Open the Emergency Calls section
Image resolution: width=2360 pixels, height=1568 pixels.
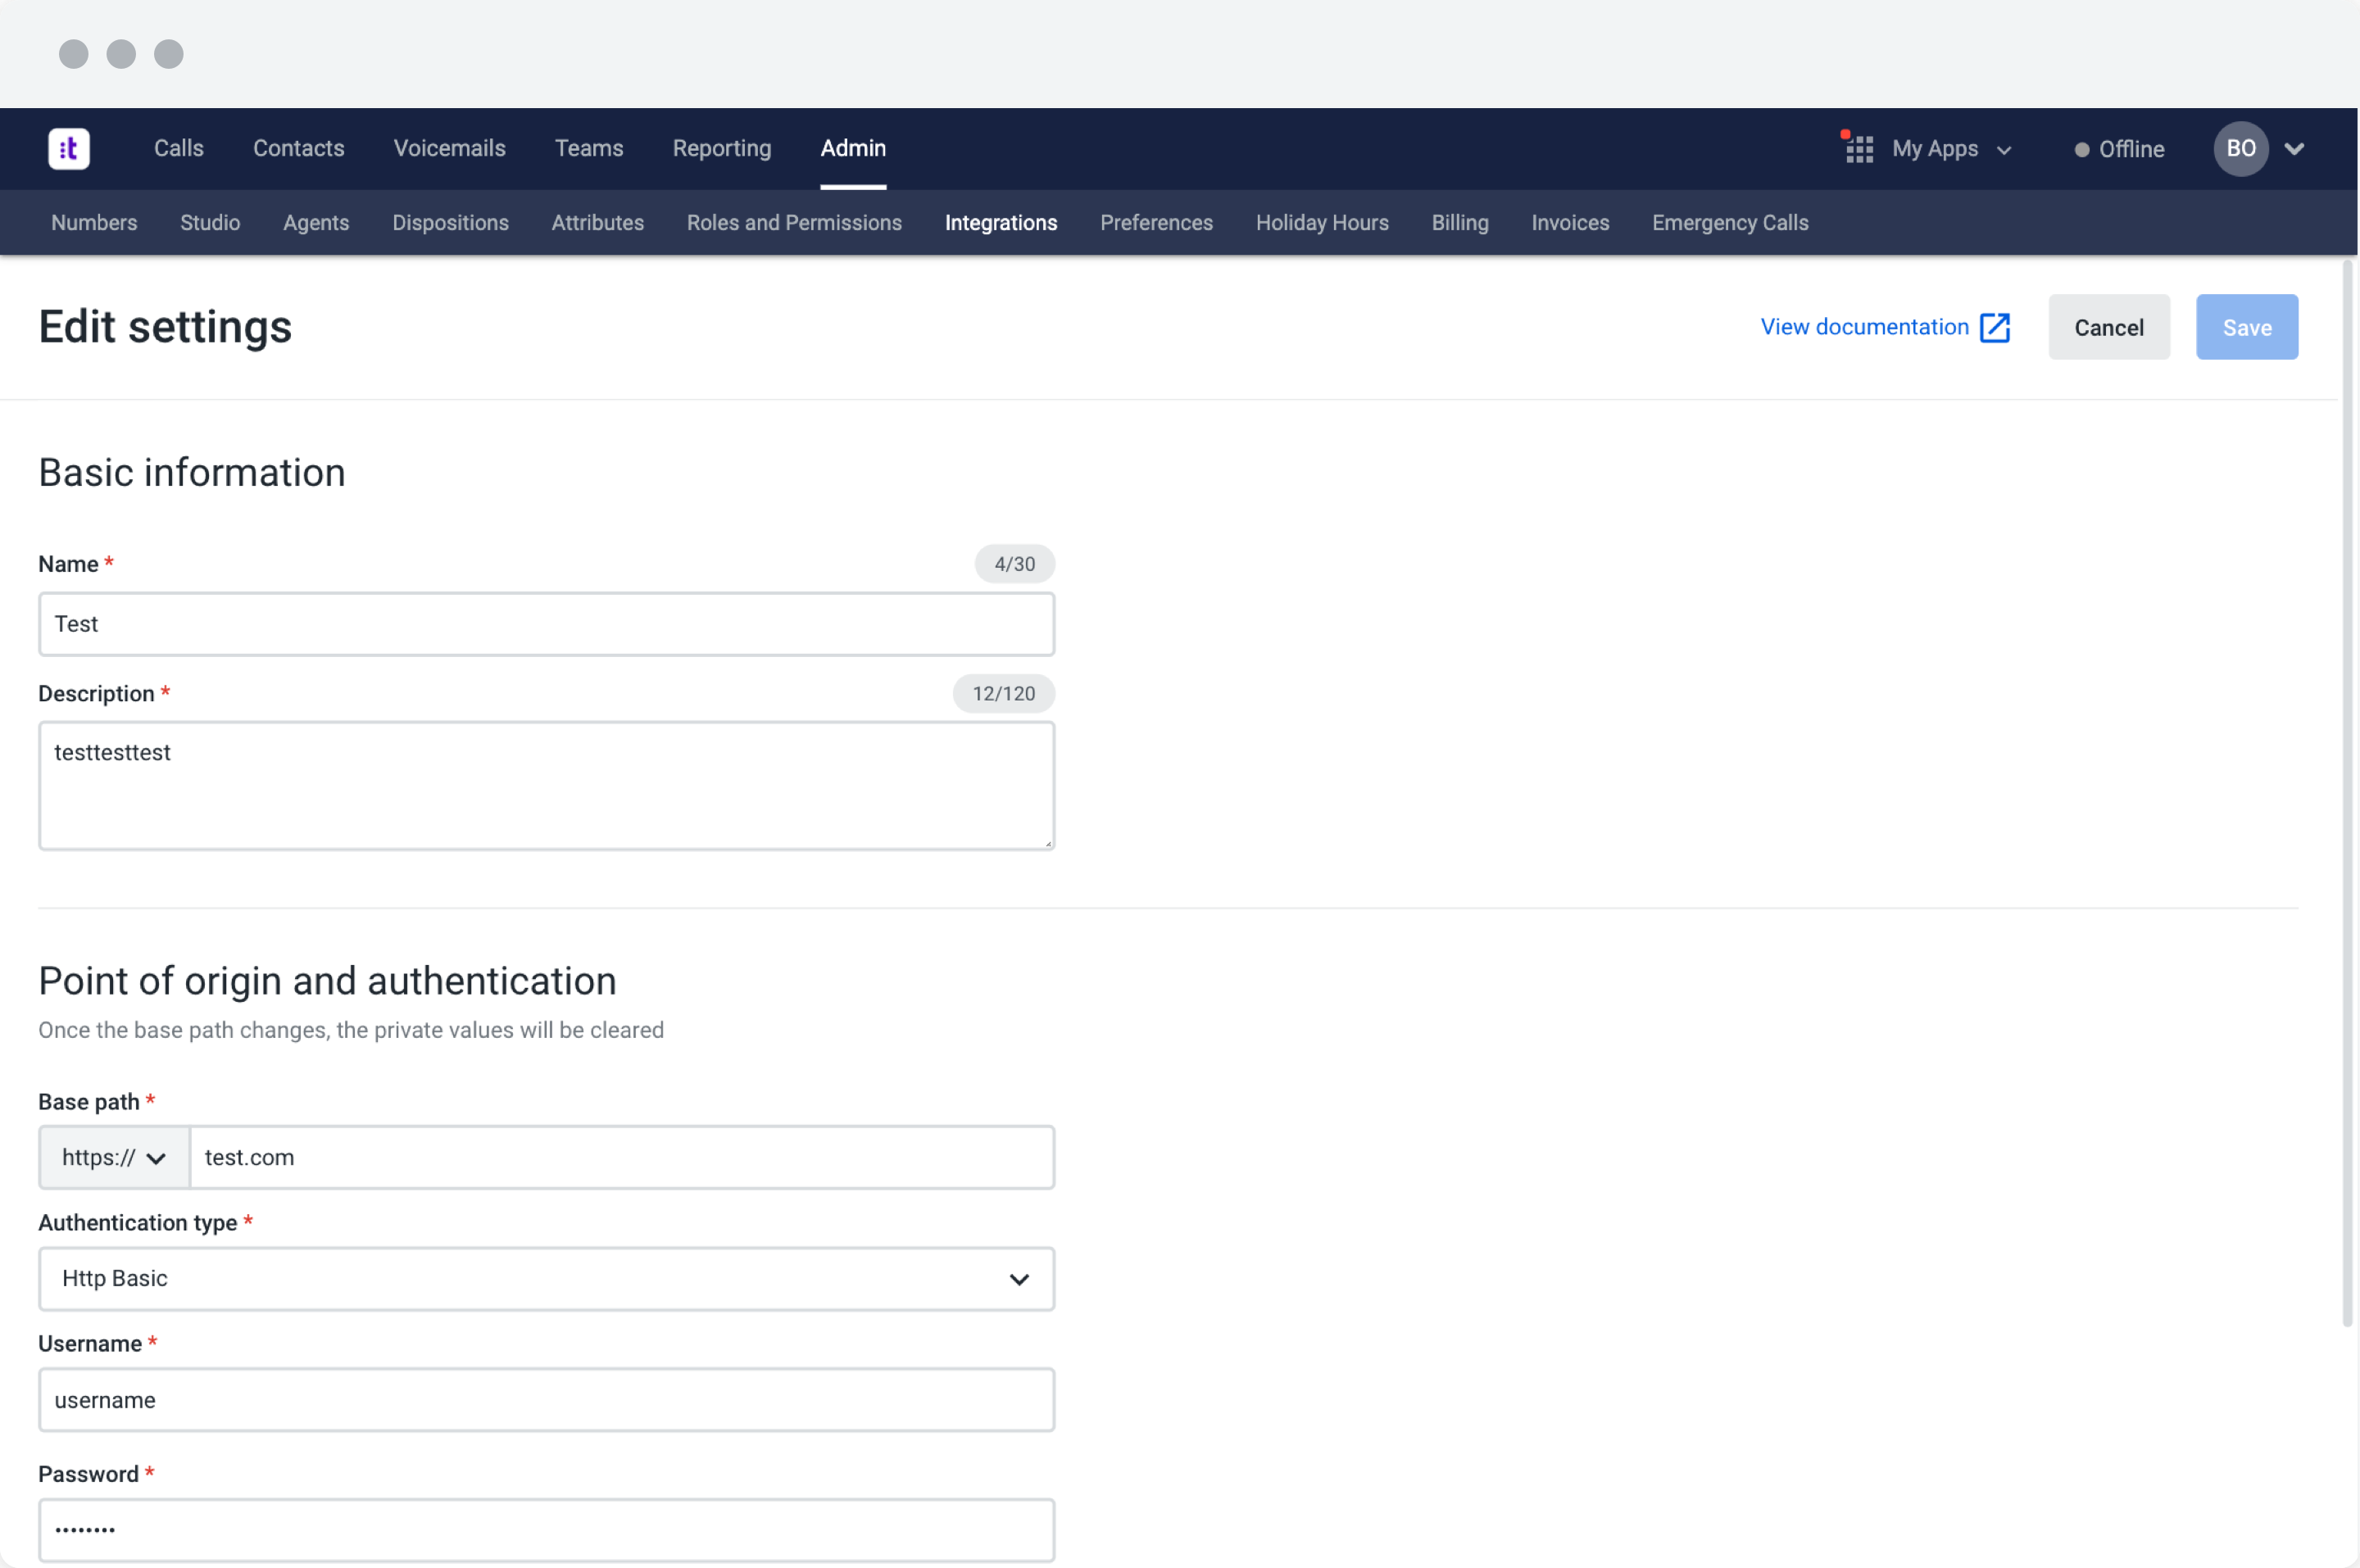coord(1729,223)
